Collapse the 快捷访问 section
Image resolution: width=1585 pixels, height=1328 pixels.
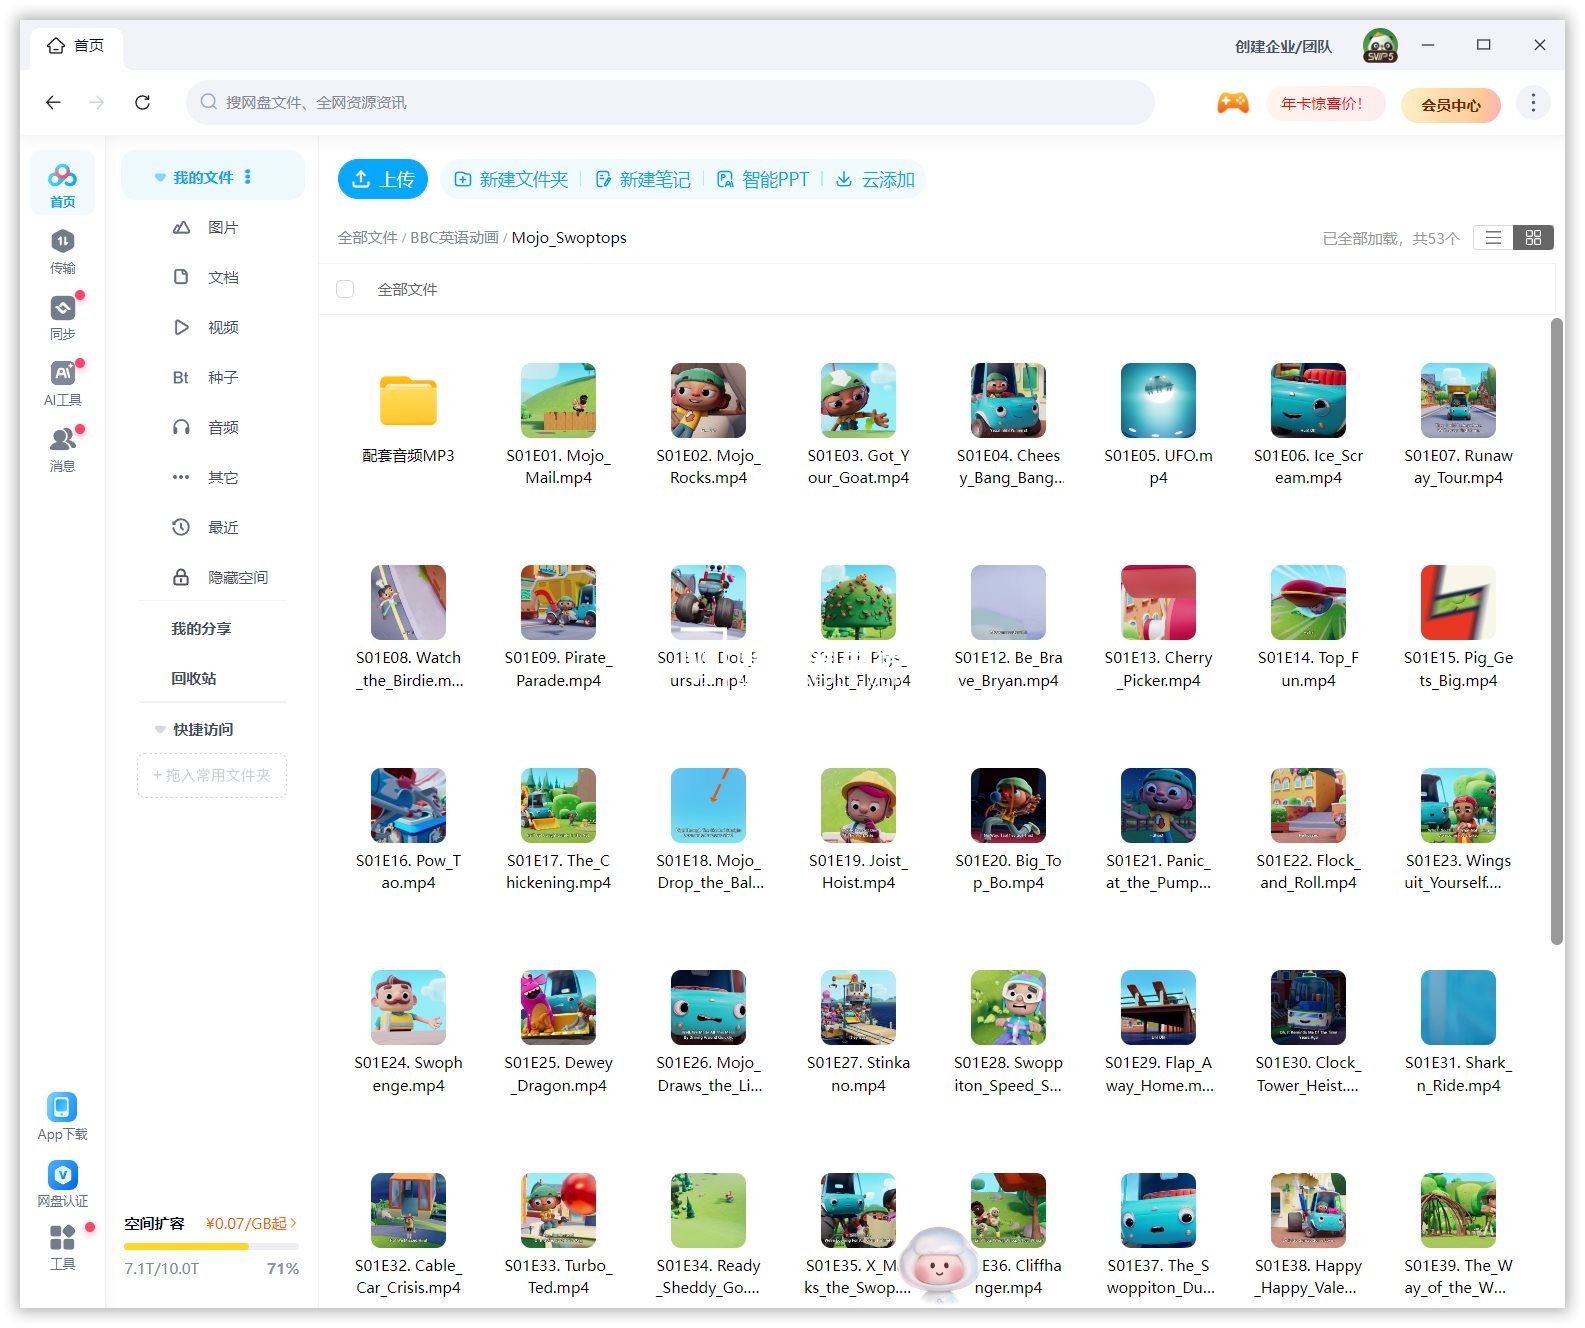(159, 730)
